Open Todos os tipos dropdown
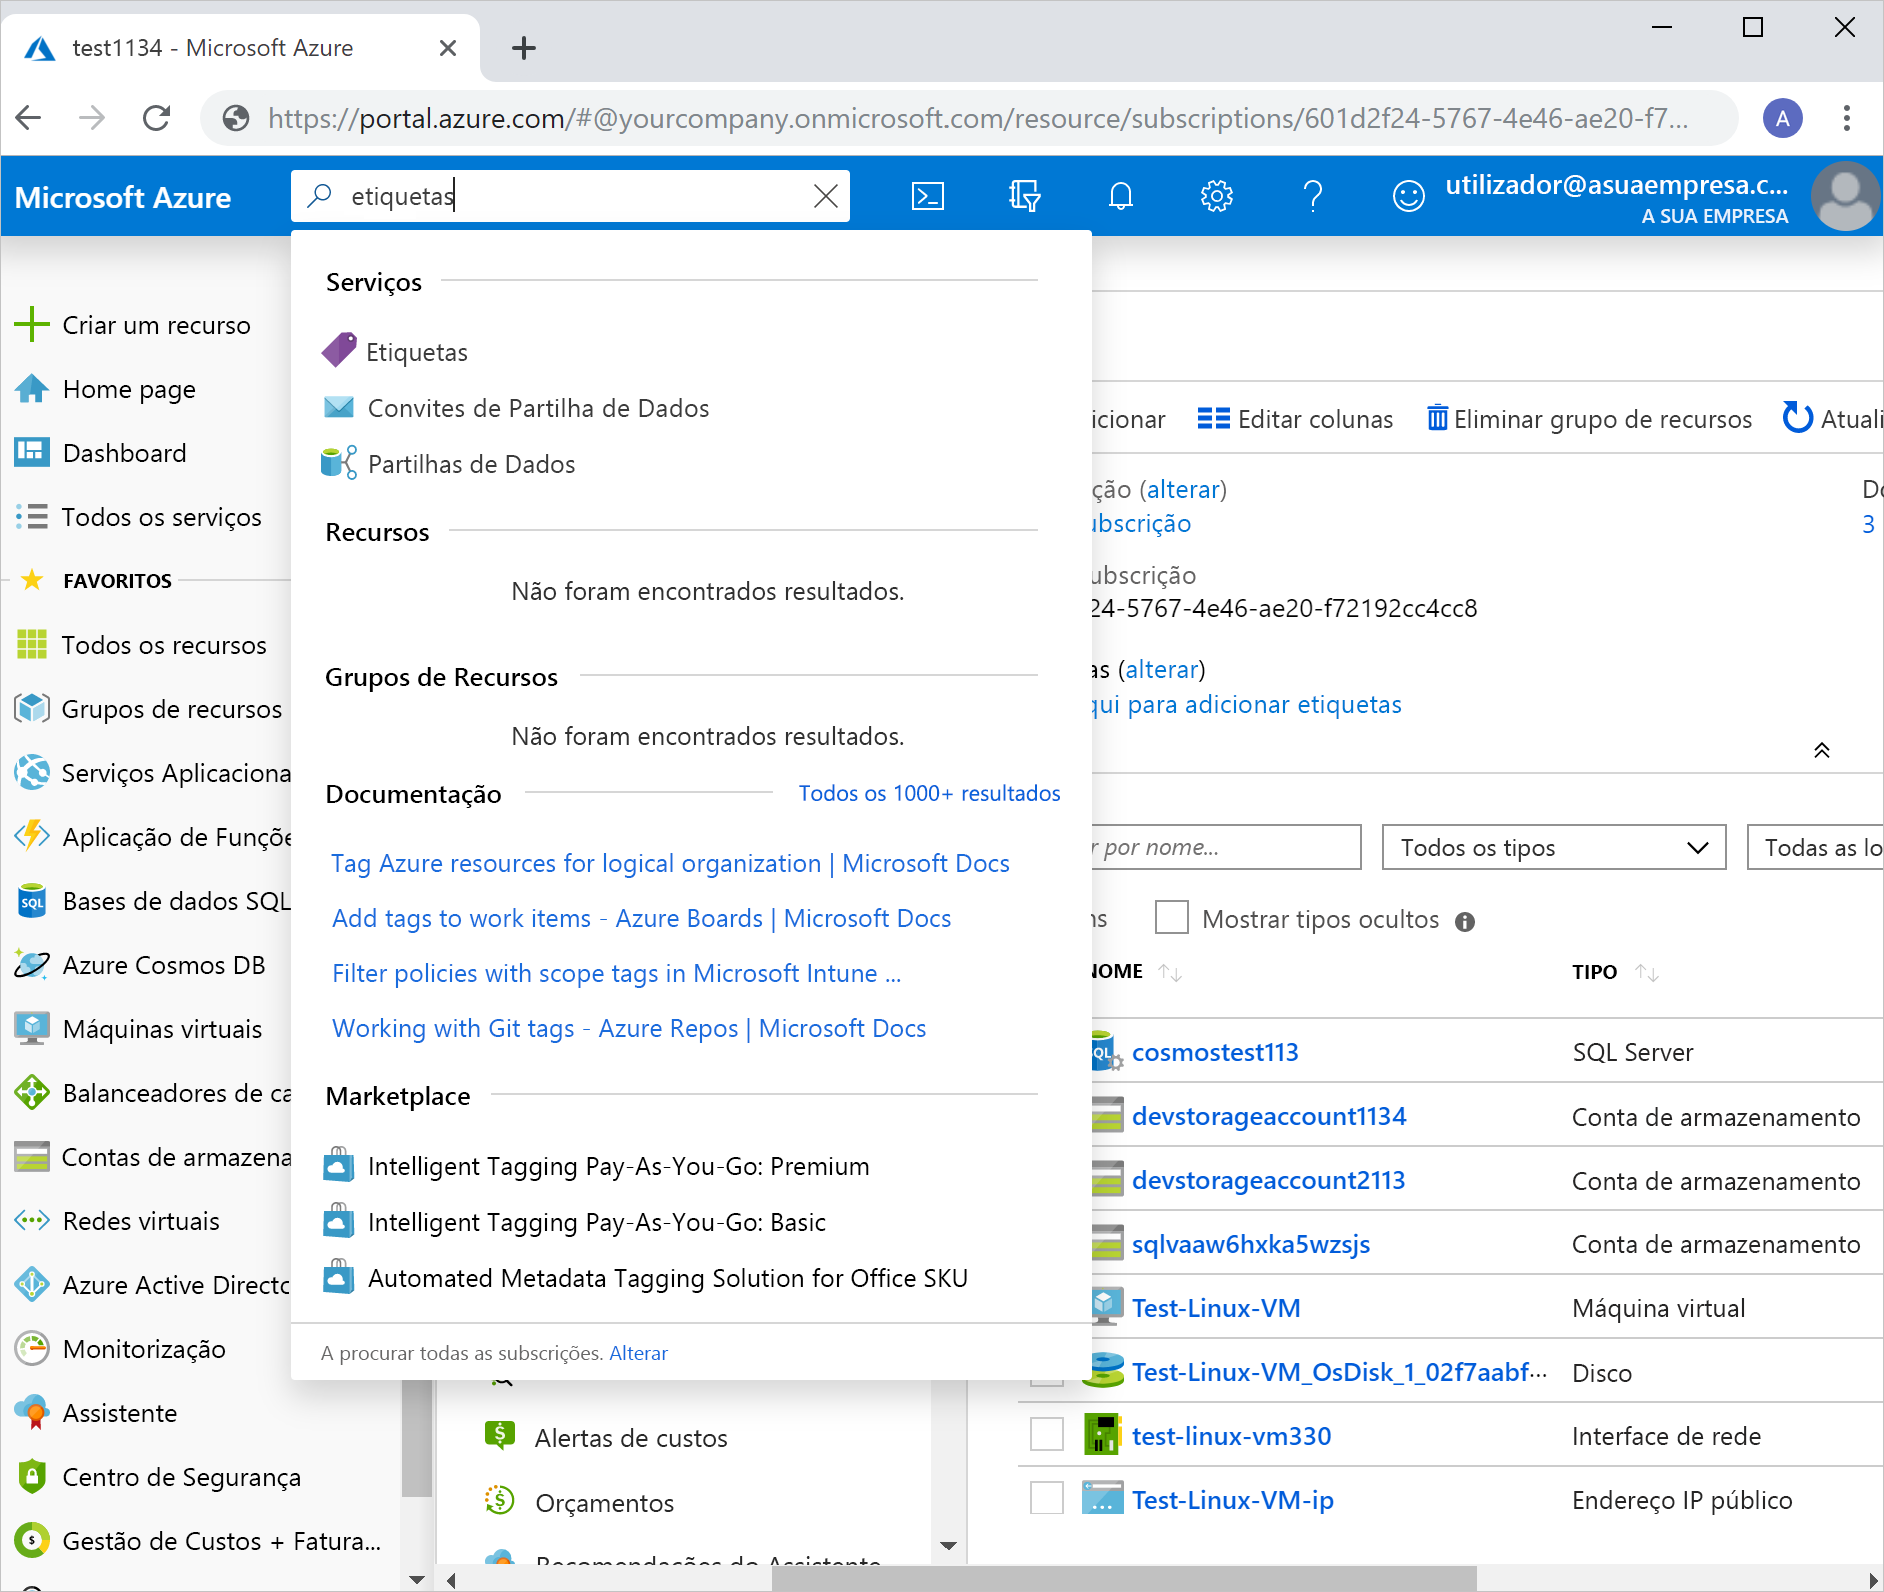The height and width of the screenshot is (1592, 1884). 1554,847
